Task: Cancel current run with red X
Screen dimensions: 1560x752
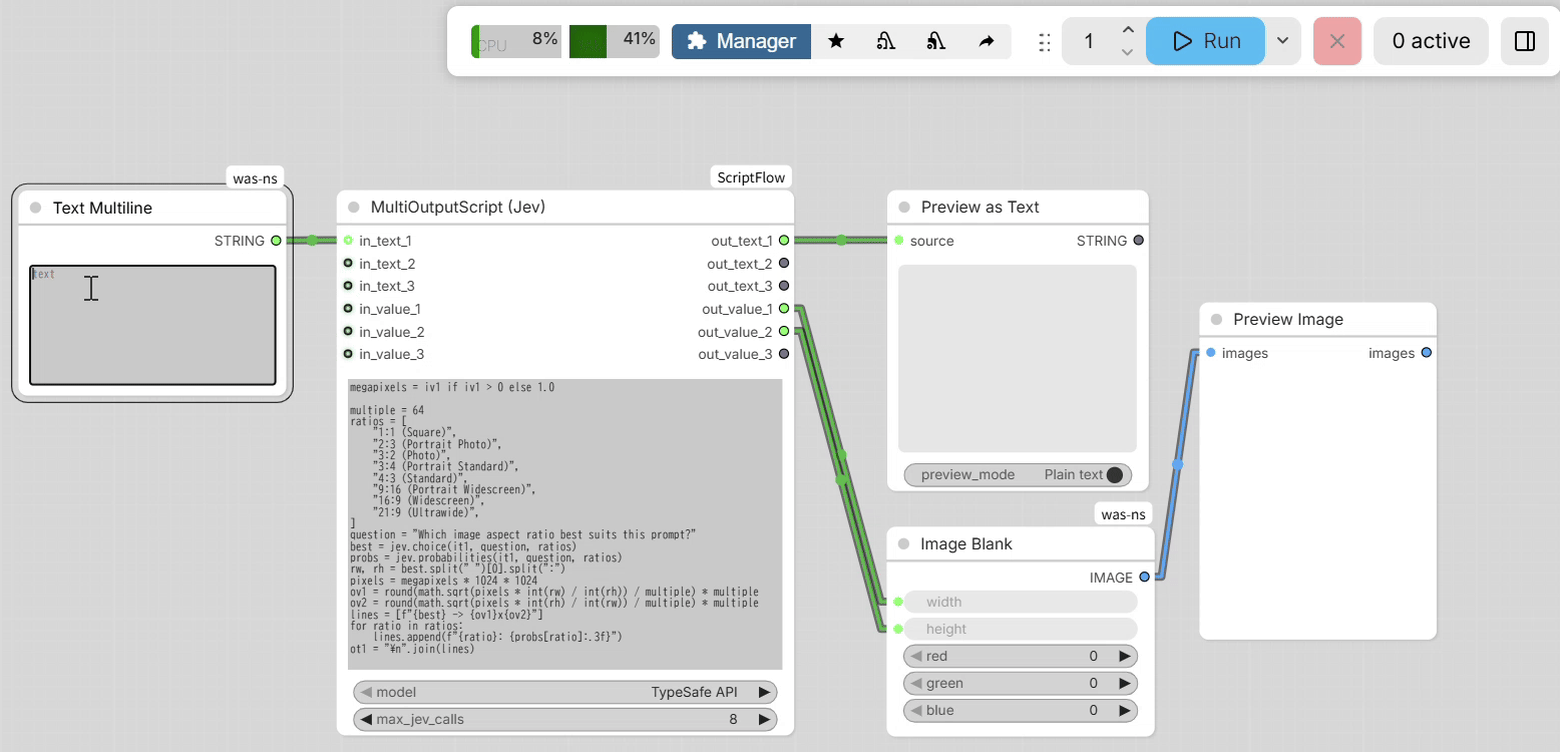Action: (1337, 41)
